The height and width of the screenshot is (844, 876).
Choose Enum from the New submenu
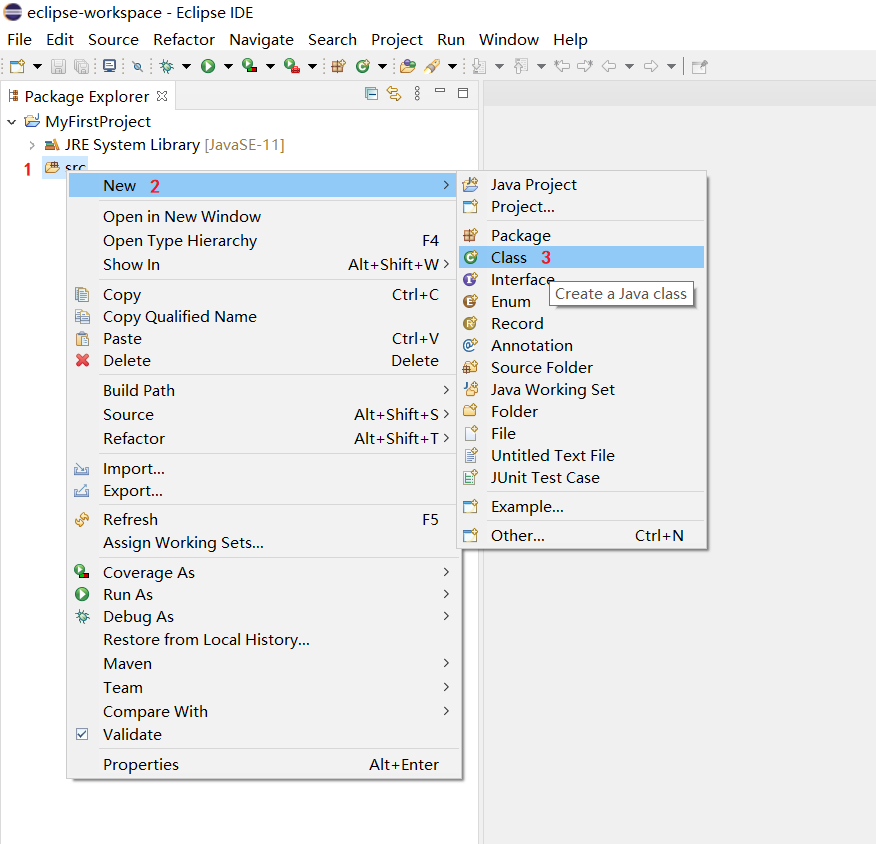coord(582,302)
